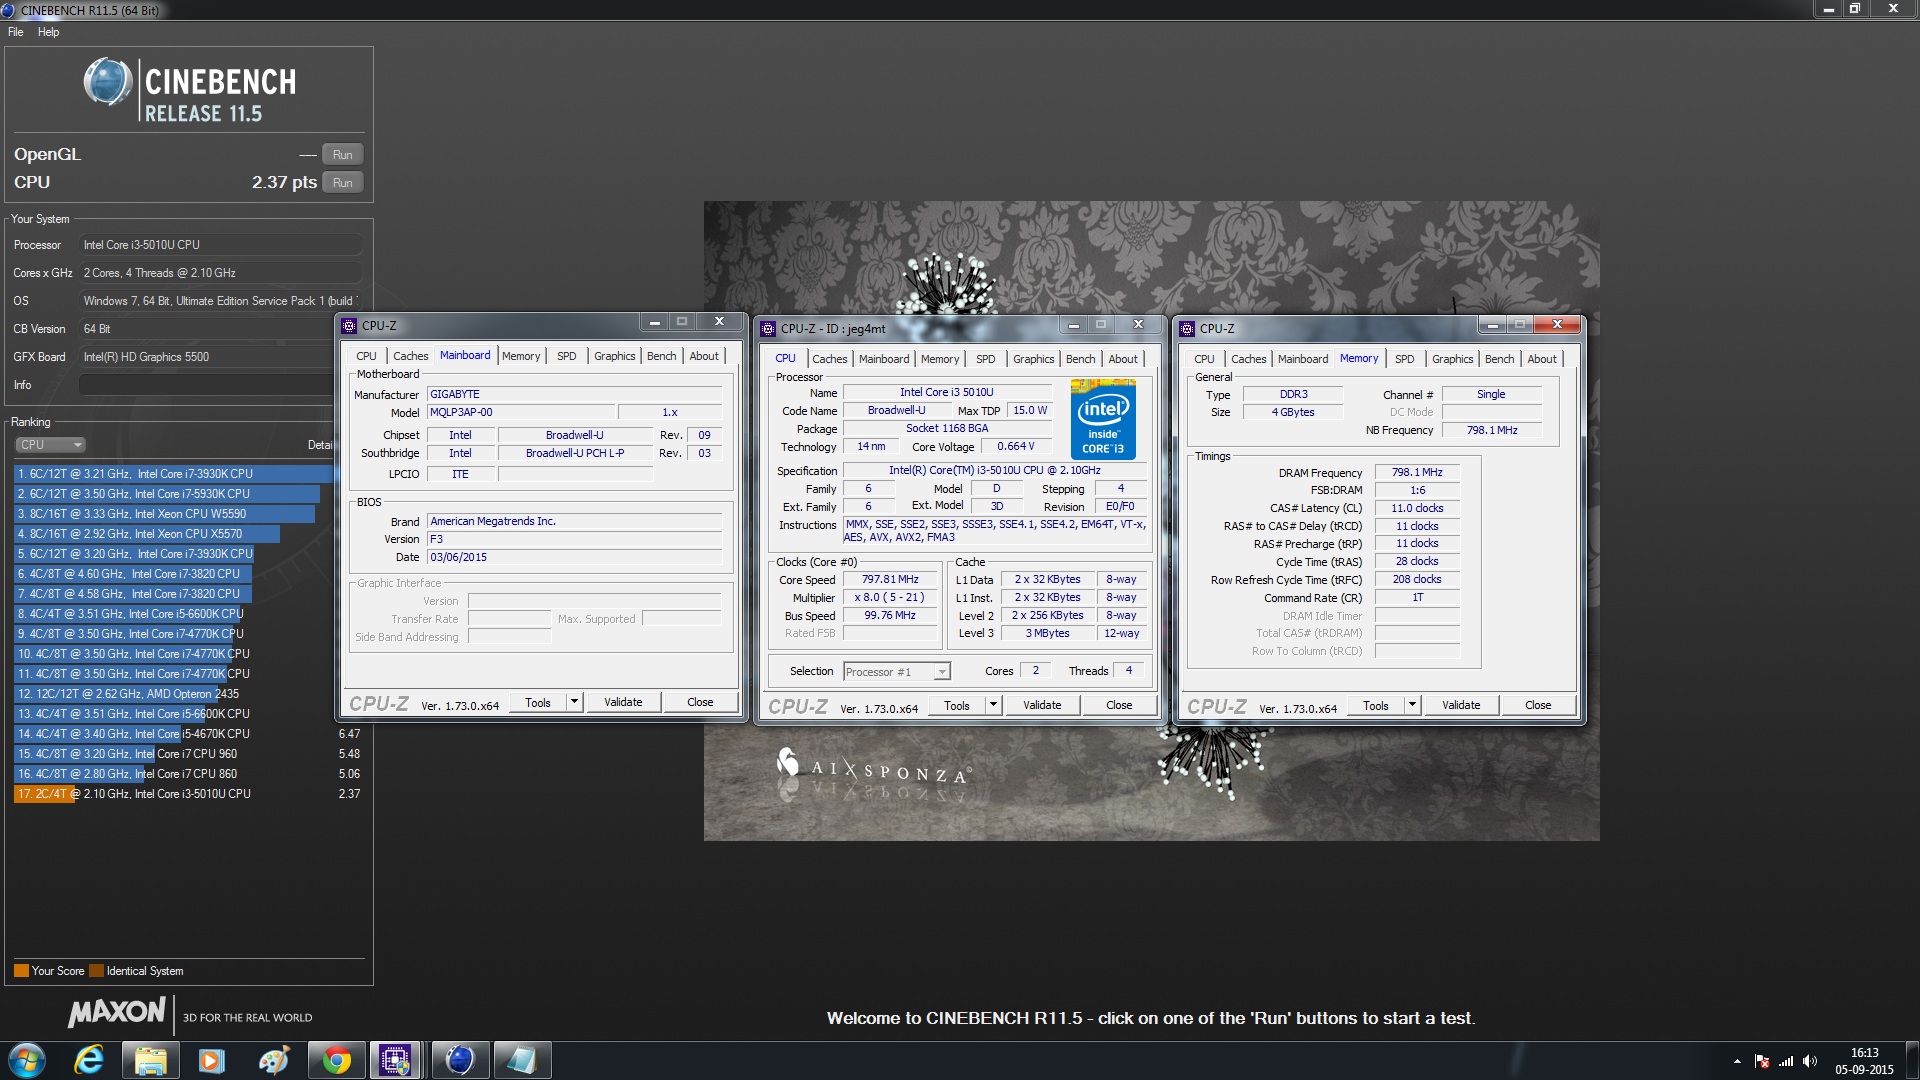The image size is (1920, 1080).
Task: Click the GIGABYTE manufacturer field
Action: click(574, 394)
